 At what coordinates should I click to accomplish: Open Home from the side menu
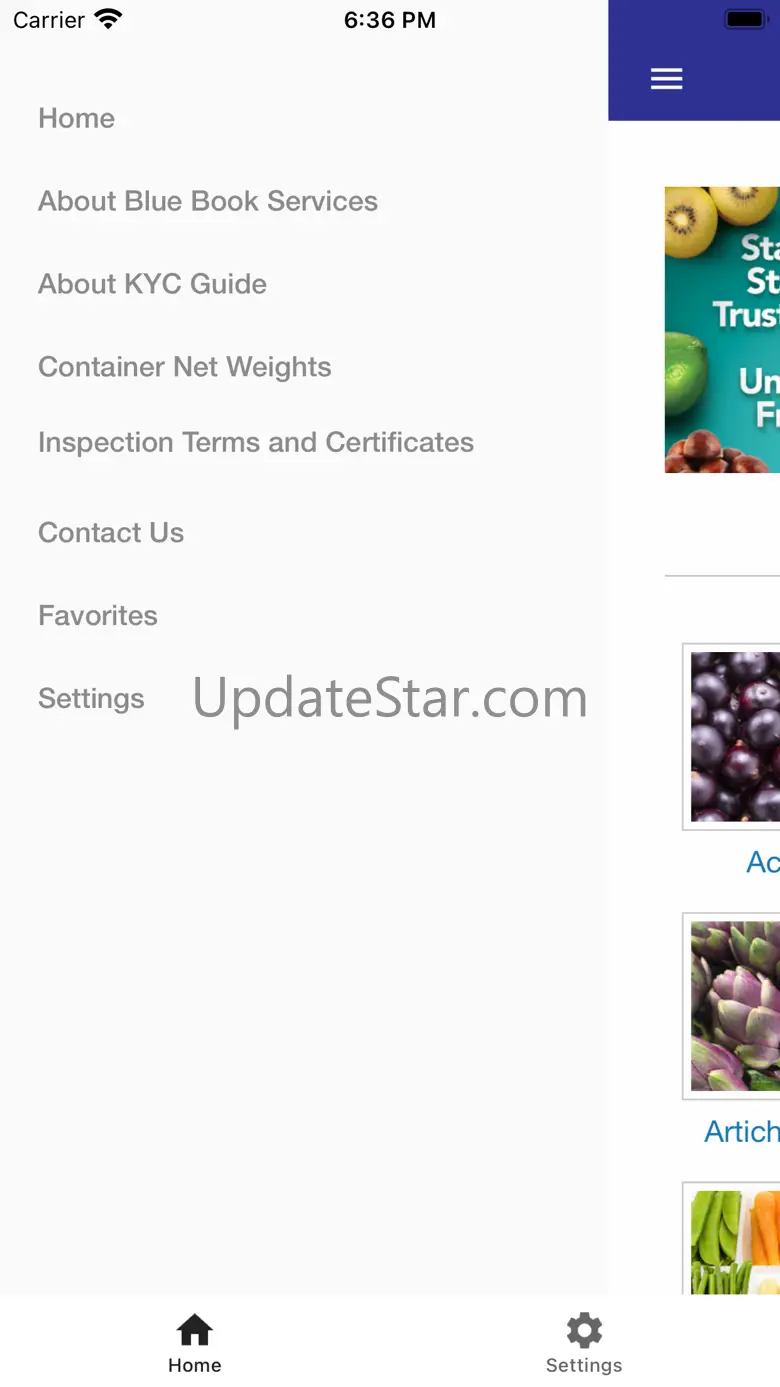pyautogui.click(x=76, y=118)
